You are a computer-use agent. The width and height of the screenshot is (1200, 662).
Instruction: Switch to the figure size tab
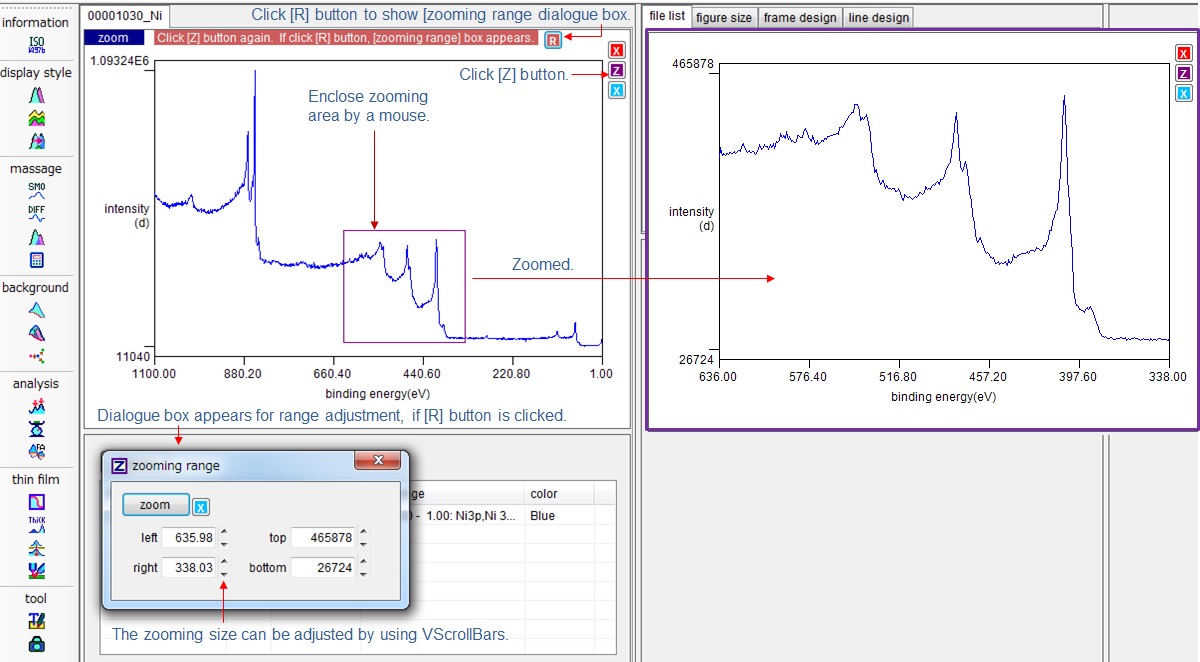pyautogui.click(x=724, y=18)
